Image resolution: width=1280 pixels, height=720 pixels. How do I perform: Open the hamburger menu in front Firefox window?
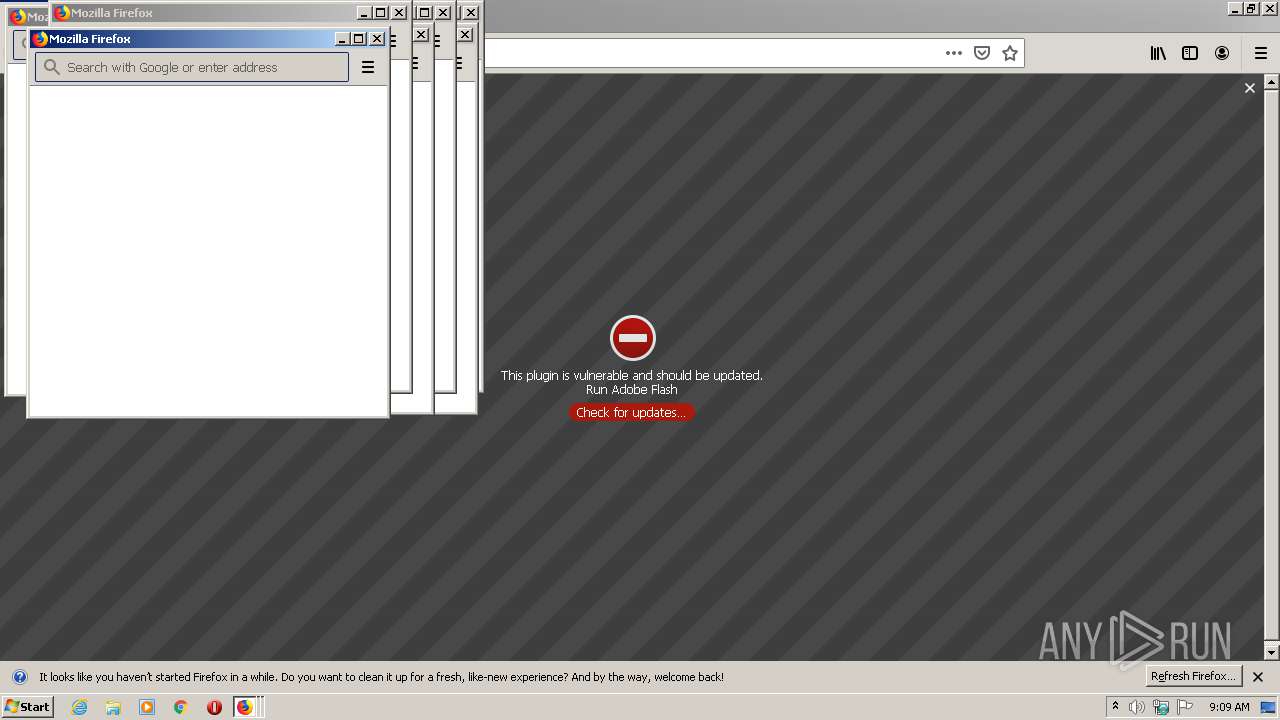(x=368, y=67)
